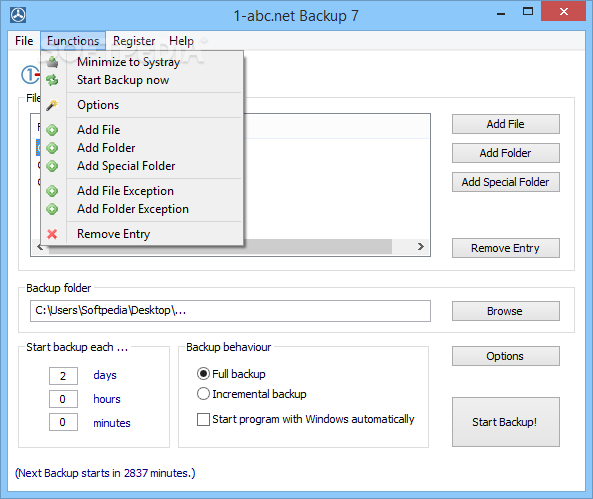
Task: Click the red X icon beside Remove Entry
Action: pos(52,234)
